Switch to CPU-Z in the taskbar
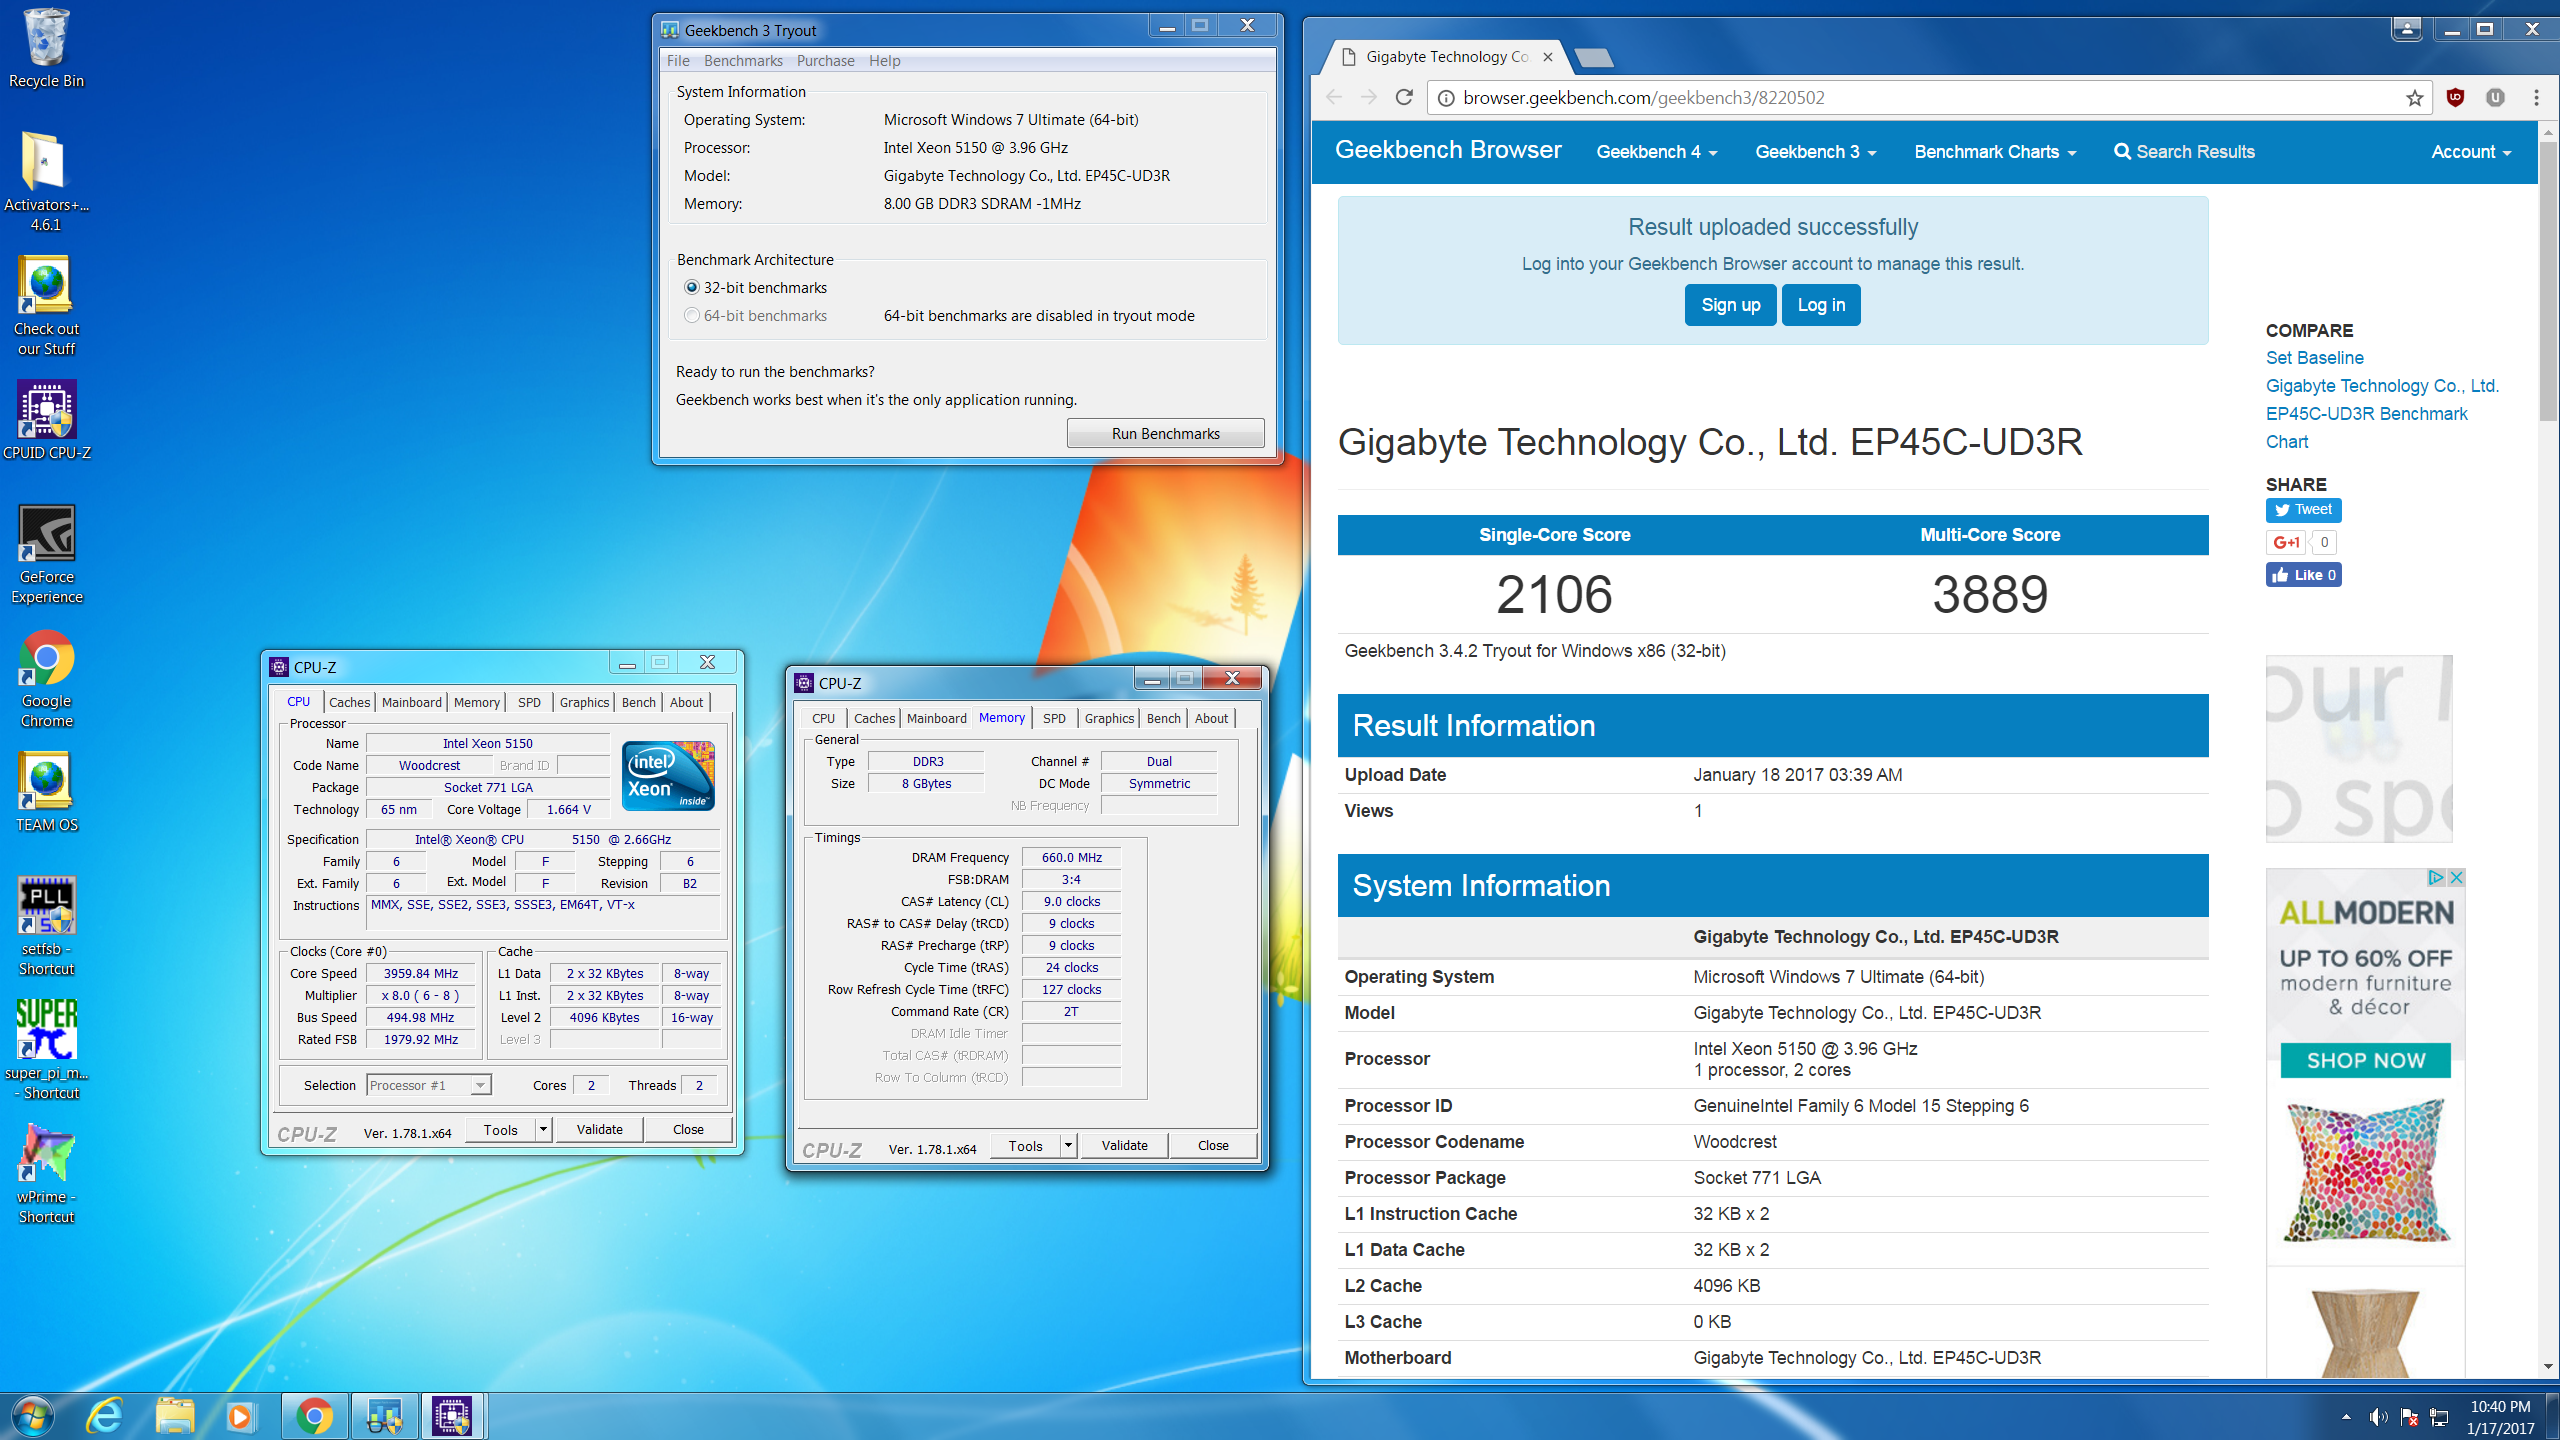Viewport: 2560px width, 1440px height. pos(452,1416)
